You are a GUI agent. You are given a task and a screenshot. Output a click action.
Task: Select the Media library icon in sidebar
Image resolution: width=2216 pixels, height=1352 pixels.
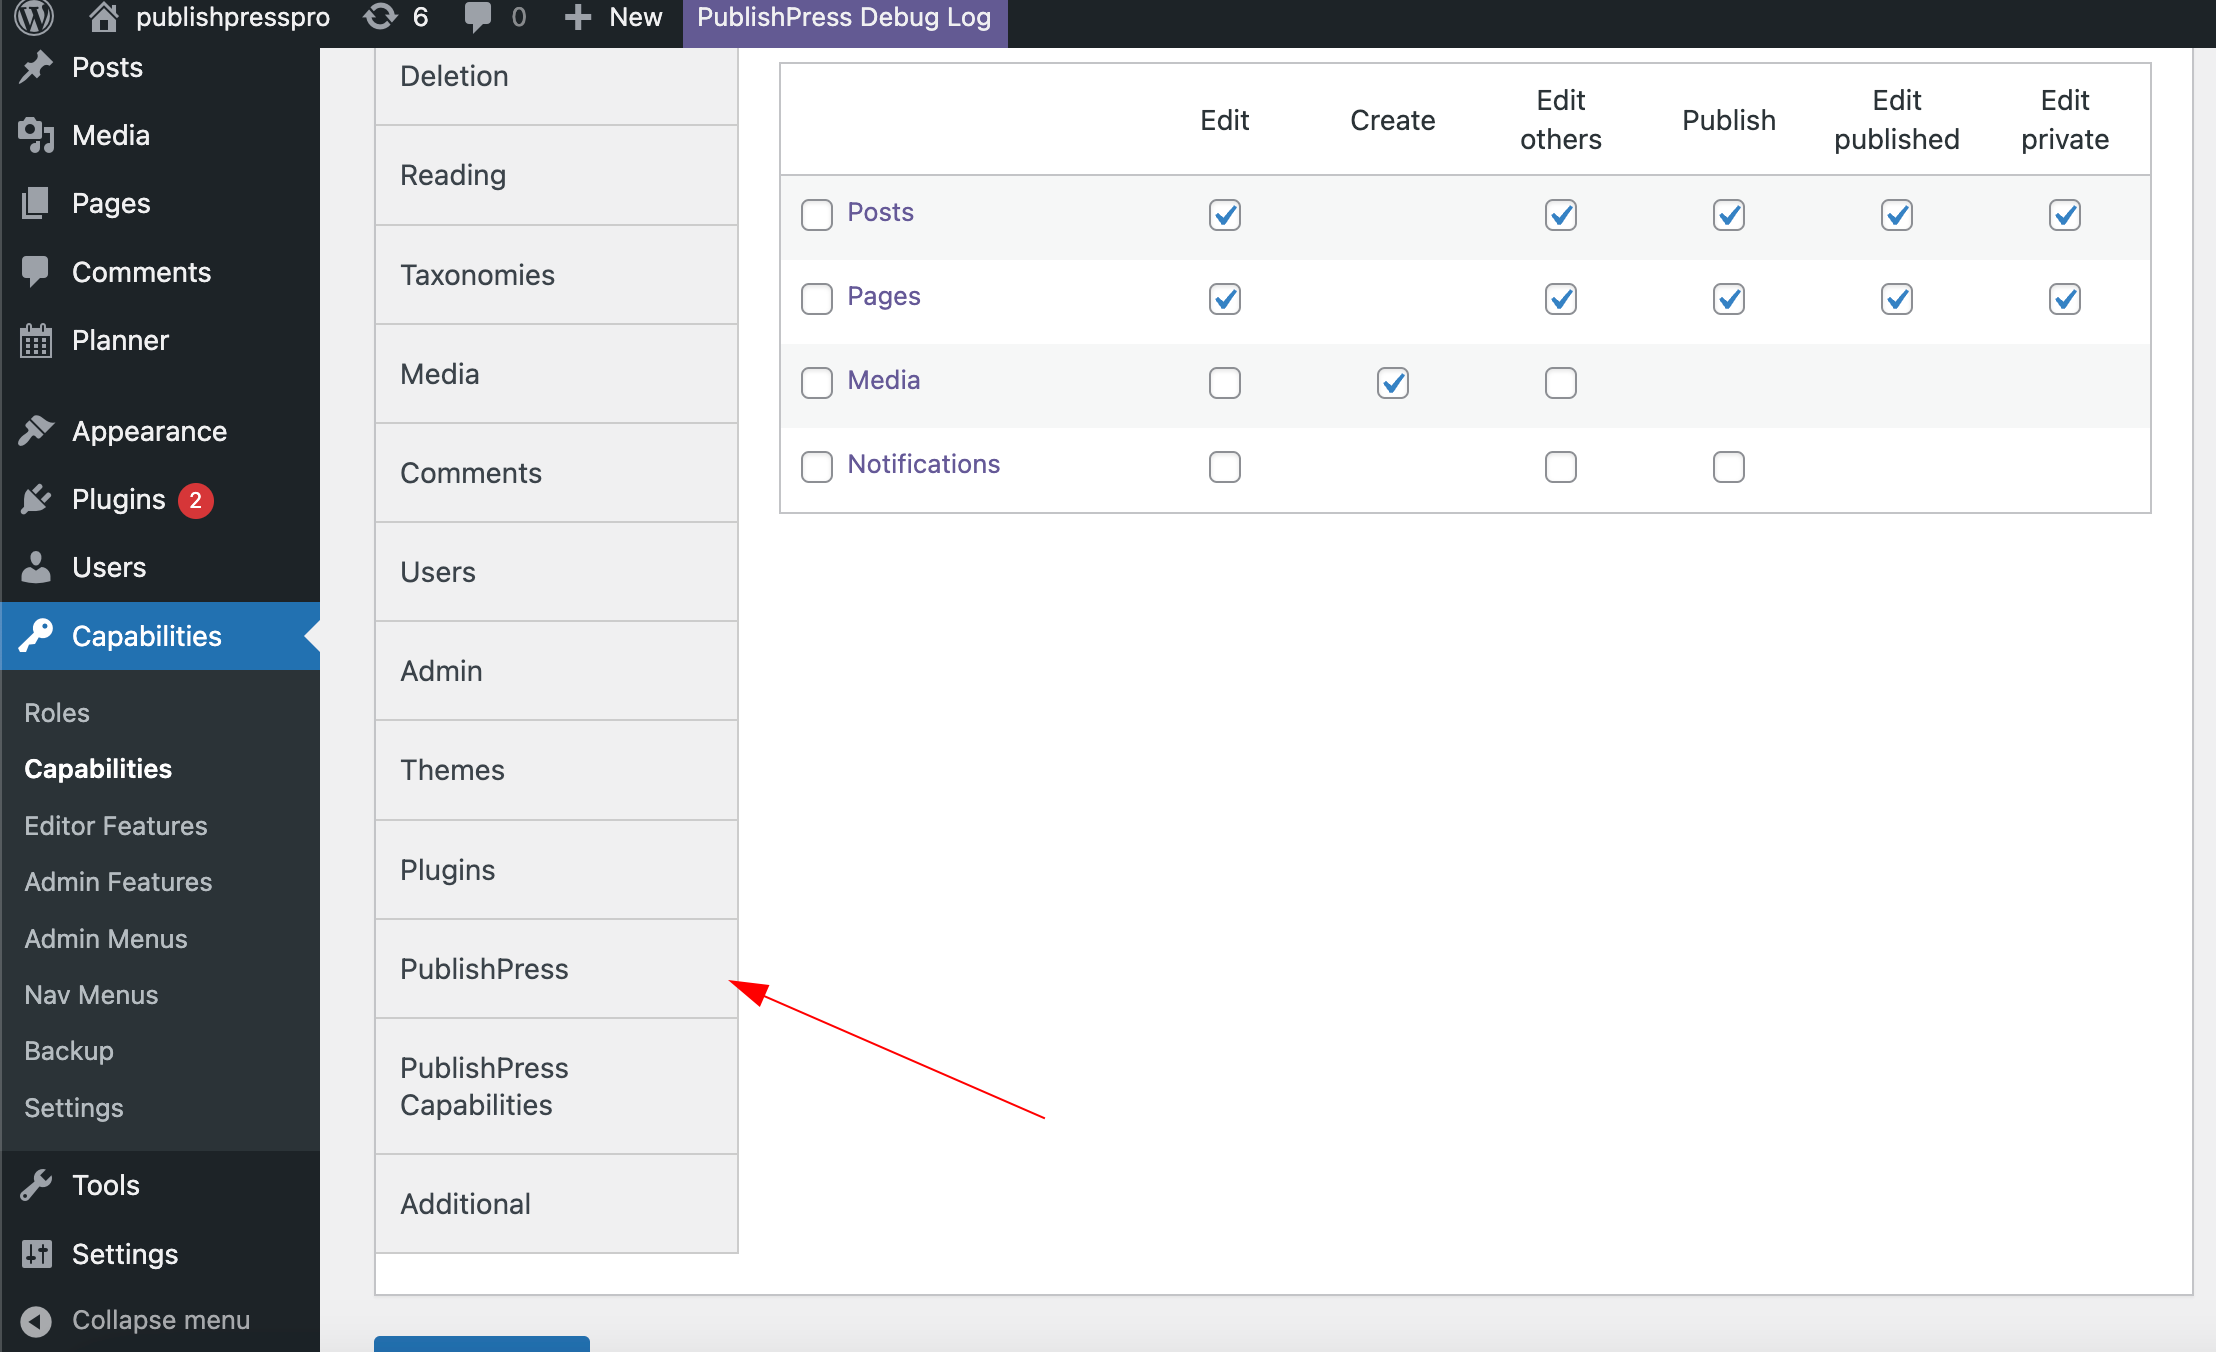[x=37, y=135]
